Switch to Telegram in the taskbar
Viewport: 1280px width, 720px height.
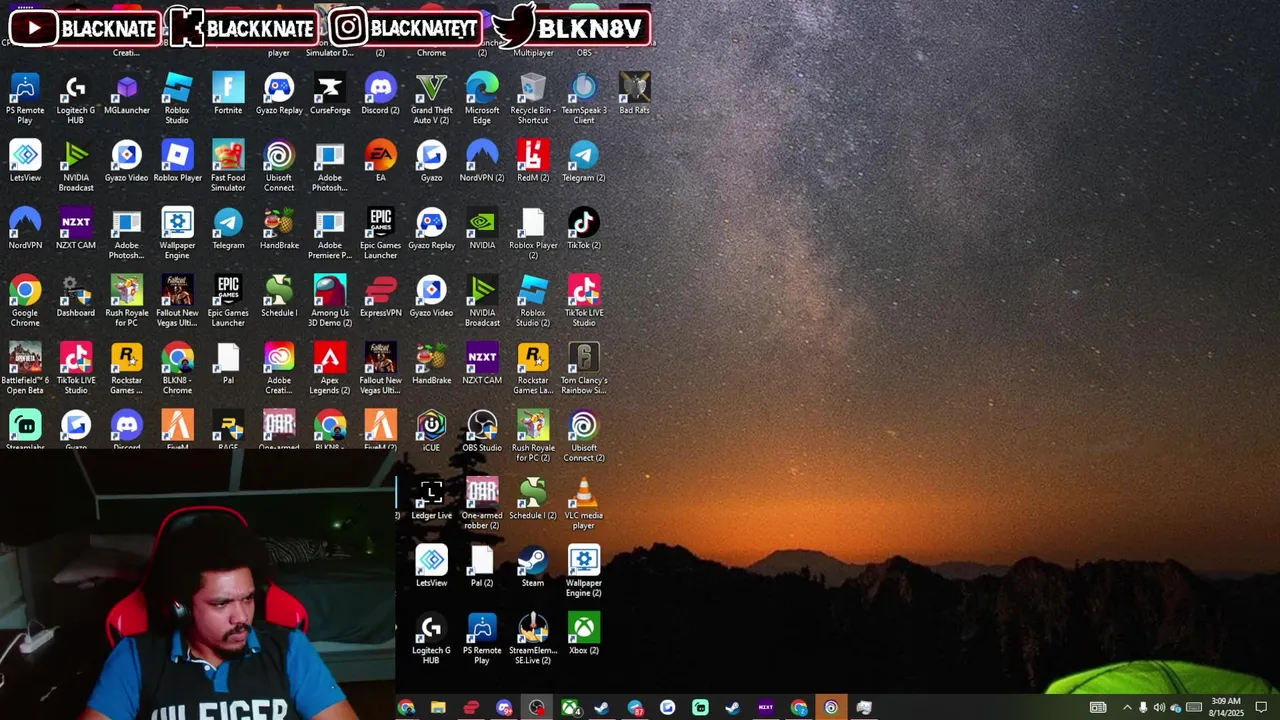635,708
